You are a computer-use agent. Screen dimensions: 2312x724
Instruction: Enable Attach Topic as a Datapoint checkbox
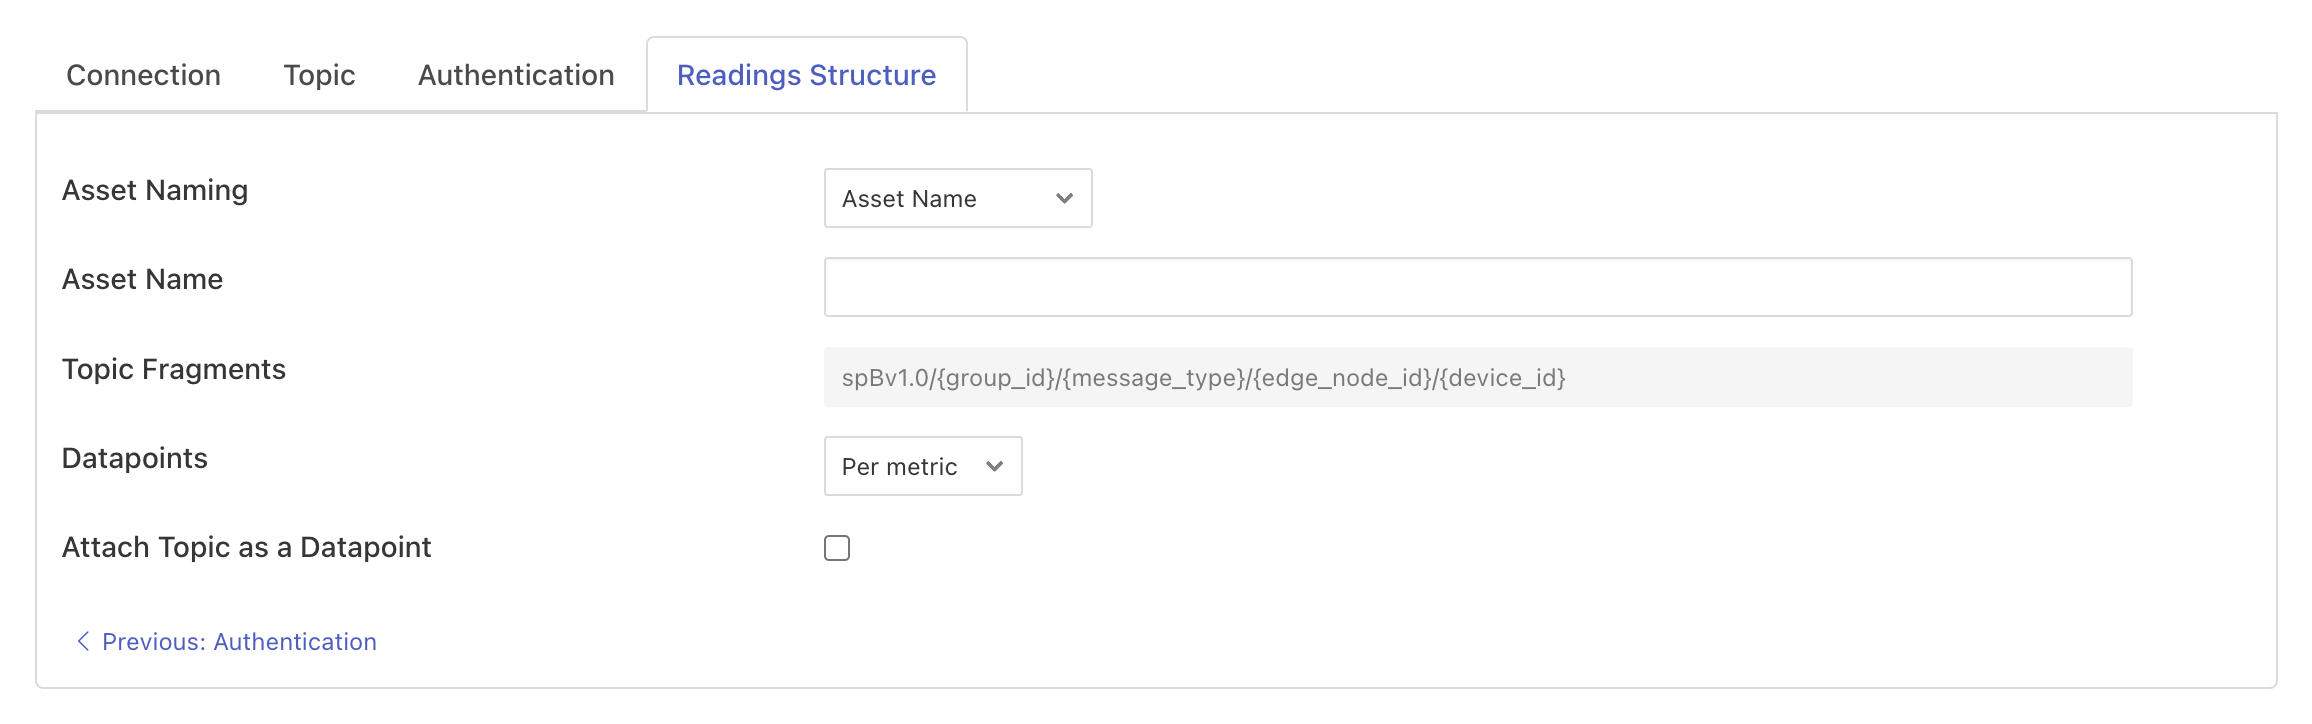pyautogui.click(x=837, y=548)
